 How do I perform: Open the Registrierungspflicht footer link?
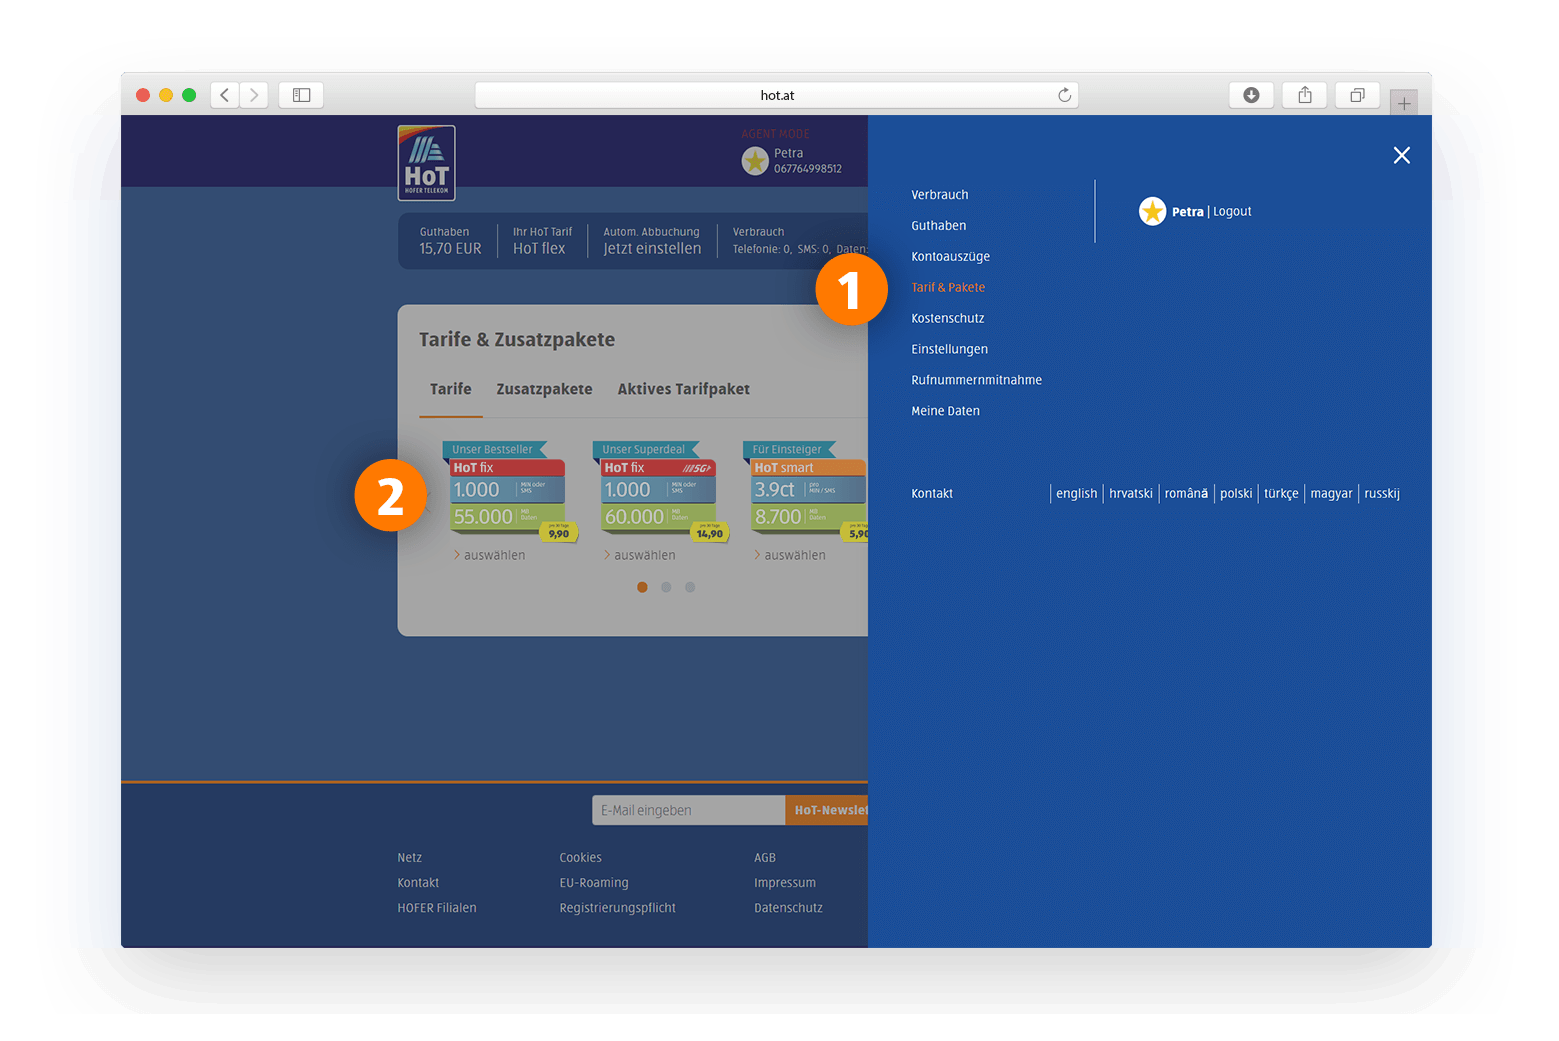[x=617, y=908]
